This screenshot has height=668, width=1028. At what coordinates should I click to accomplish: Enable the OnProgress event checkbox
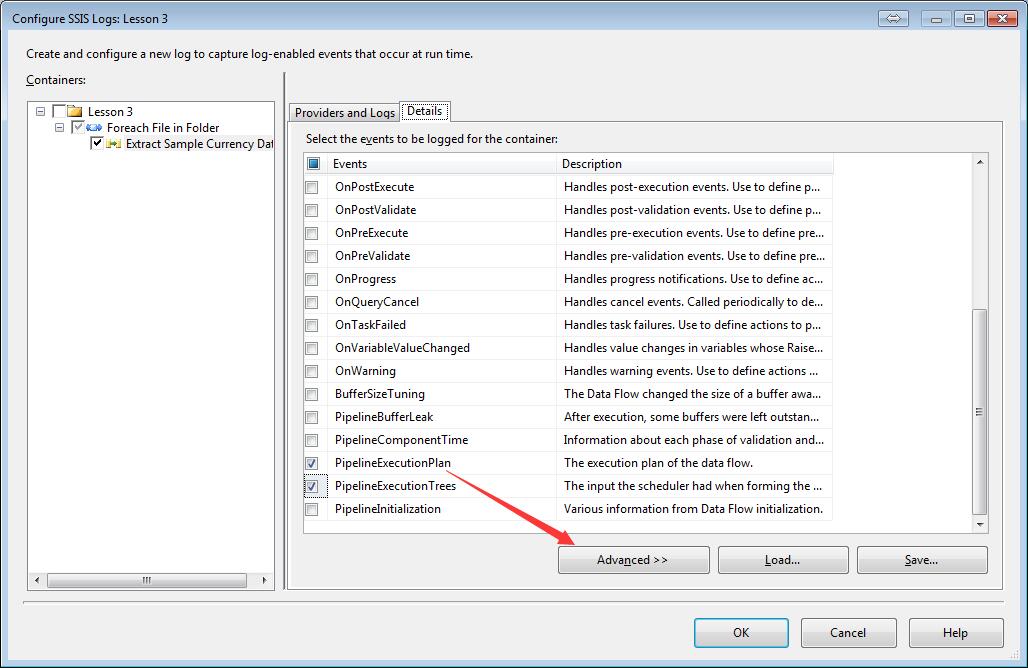312,279
